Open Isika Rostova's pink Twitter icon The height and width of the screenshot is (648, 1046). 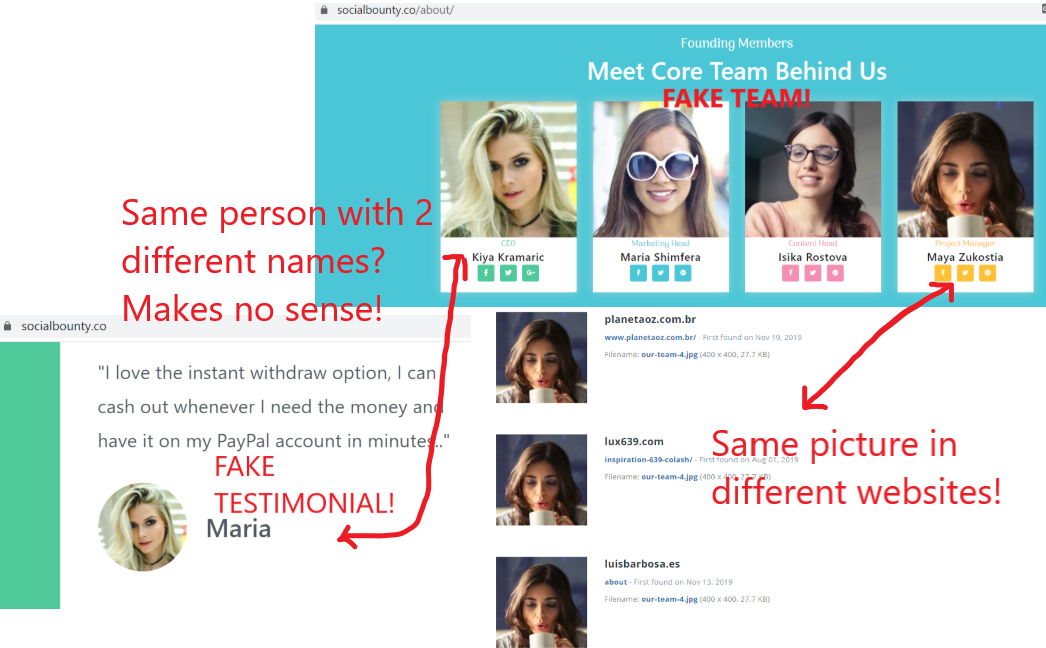(813, 273)
